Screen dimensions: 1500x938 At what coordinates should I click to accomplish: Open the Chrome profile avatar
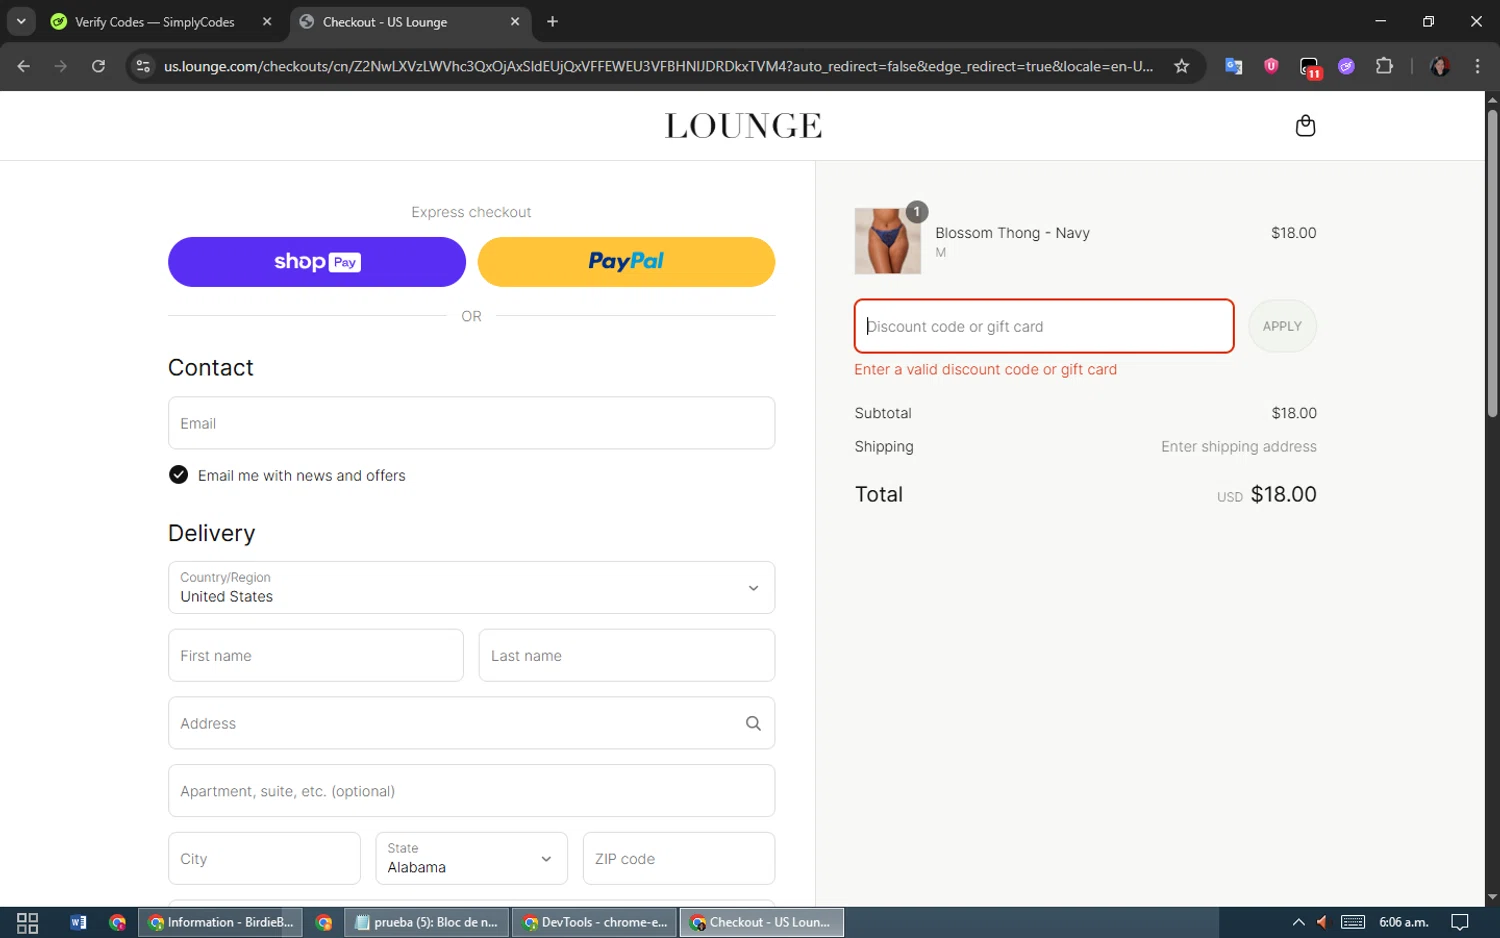1440,66
